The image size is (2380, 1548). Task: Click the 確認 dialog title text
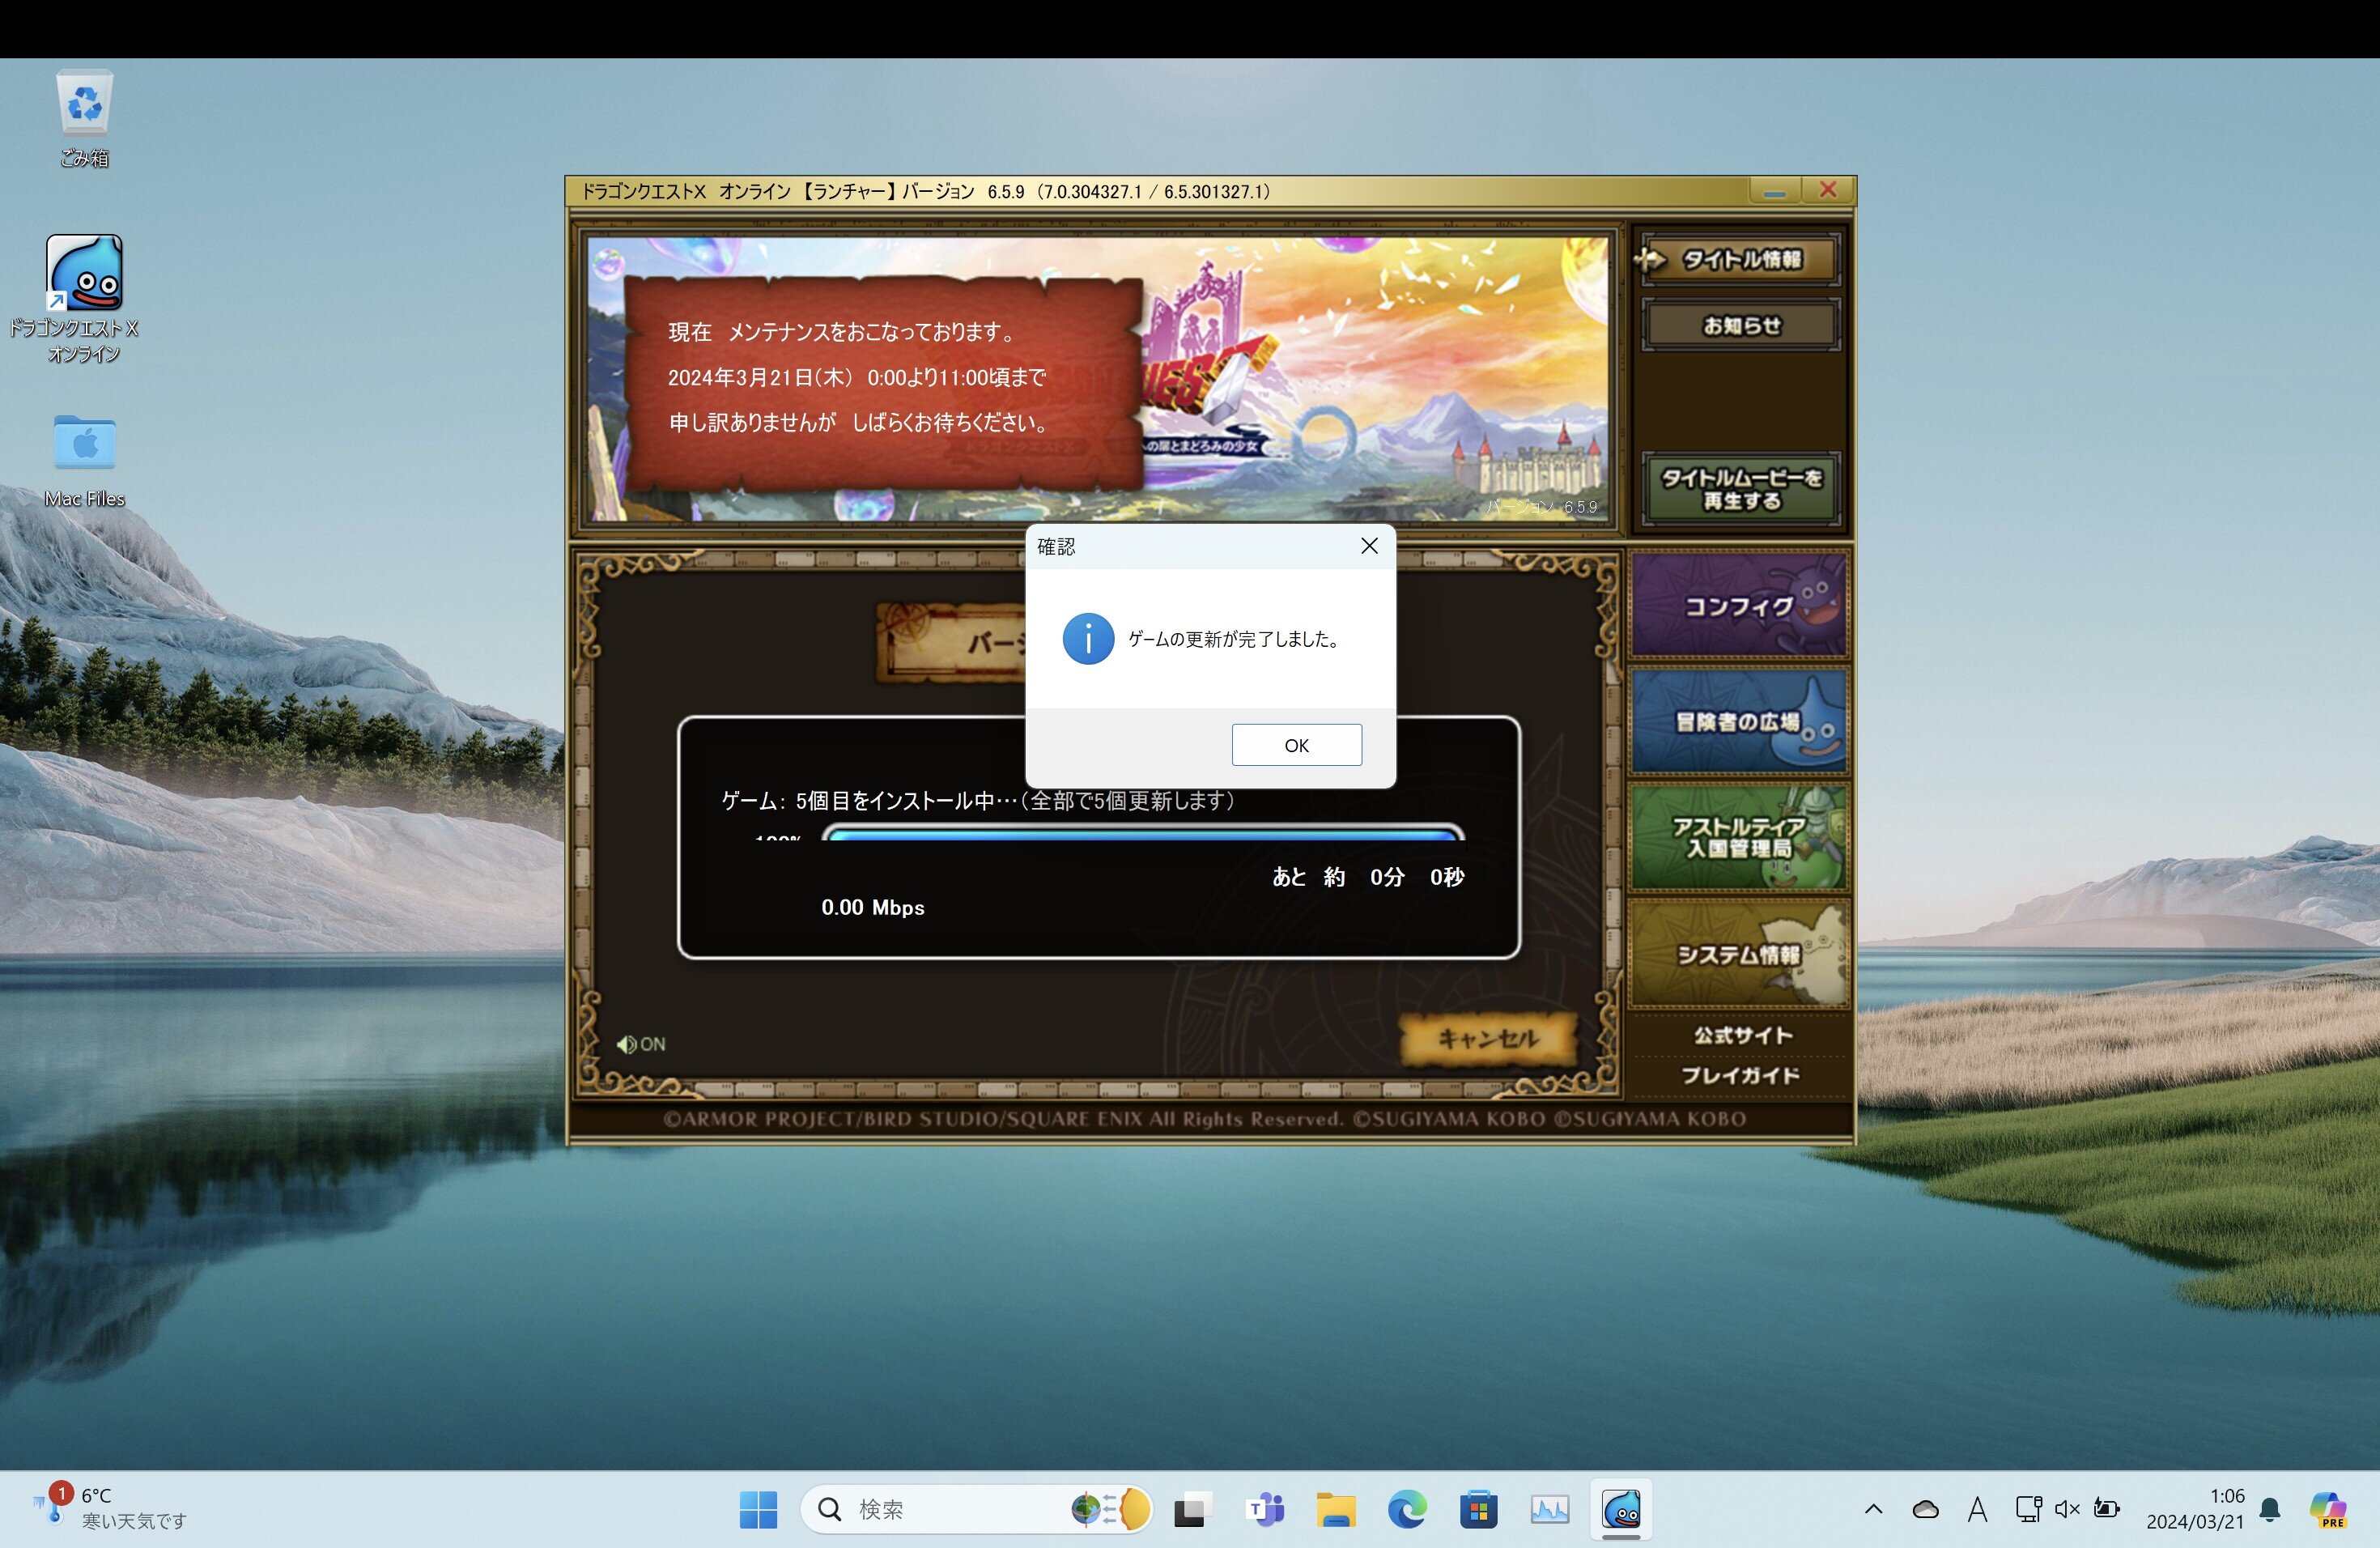[x=1056, y=546]
